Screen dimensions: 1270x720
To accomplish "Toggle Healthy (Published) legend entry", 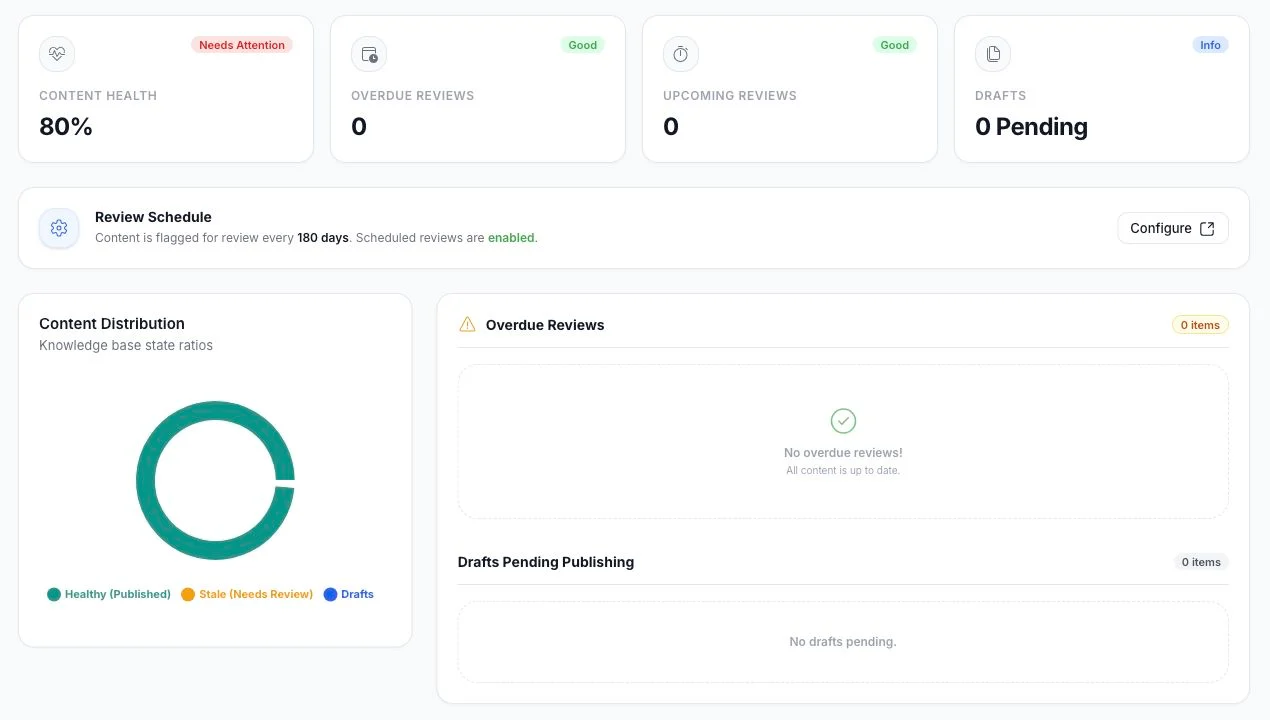I will [109, 594].
